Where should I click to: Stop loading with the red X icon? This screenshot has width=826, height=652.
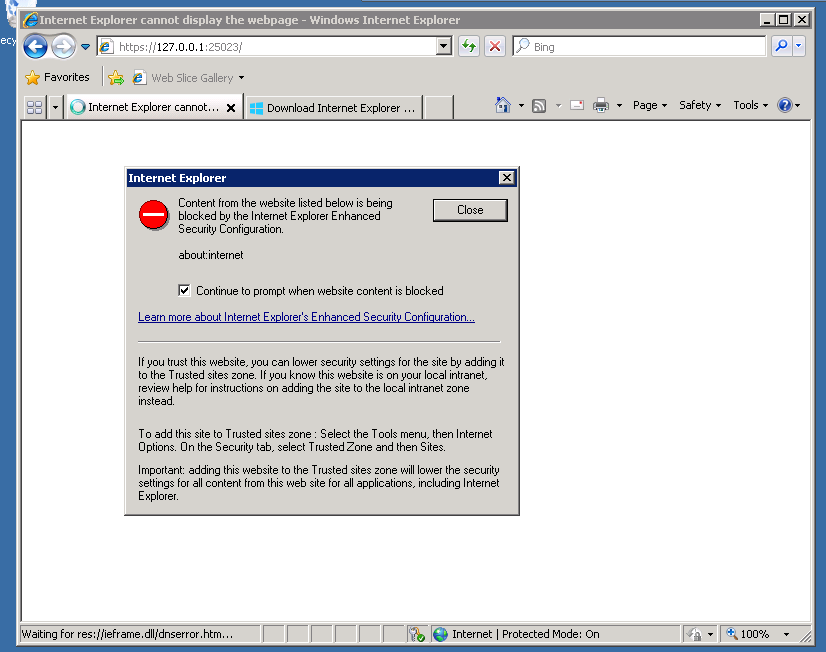[495, 46]
